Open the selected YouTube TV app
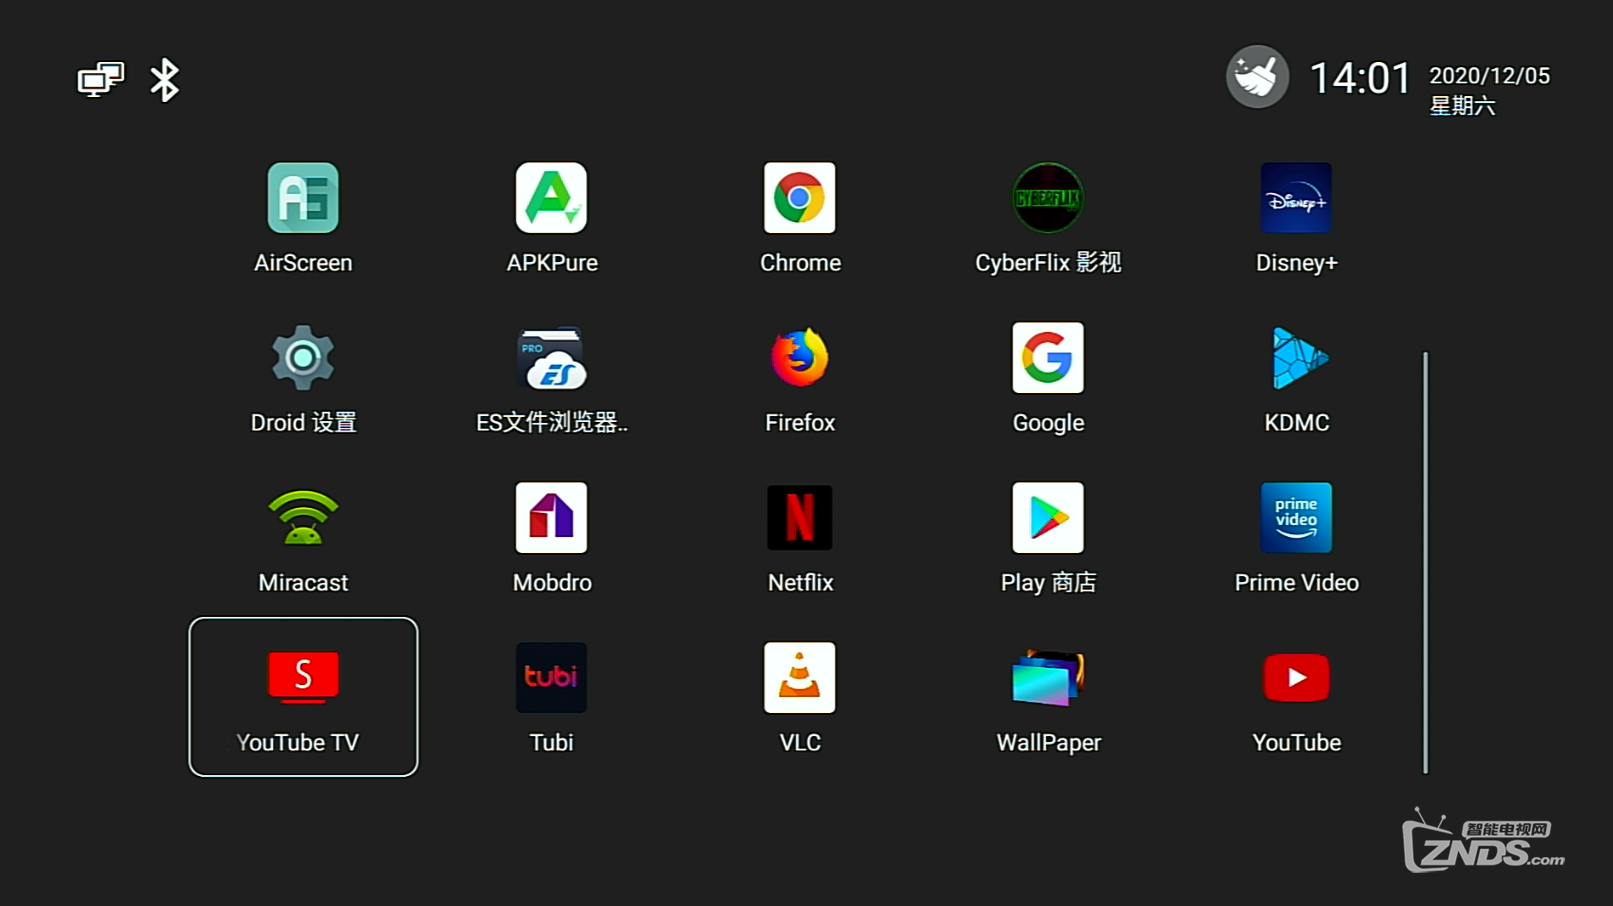Image resolution: width=1613 pixels, height=906 pixels. pyautogui.click(x=303, y=697)
